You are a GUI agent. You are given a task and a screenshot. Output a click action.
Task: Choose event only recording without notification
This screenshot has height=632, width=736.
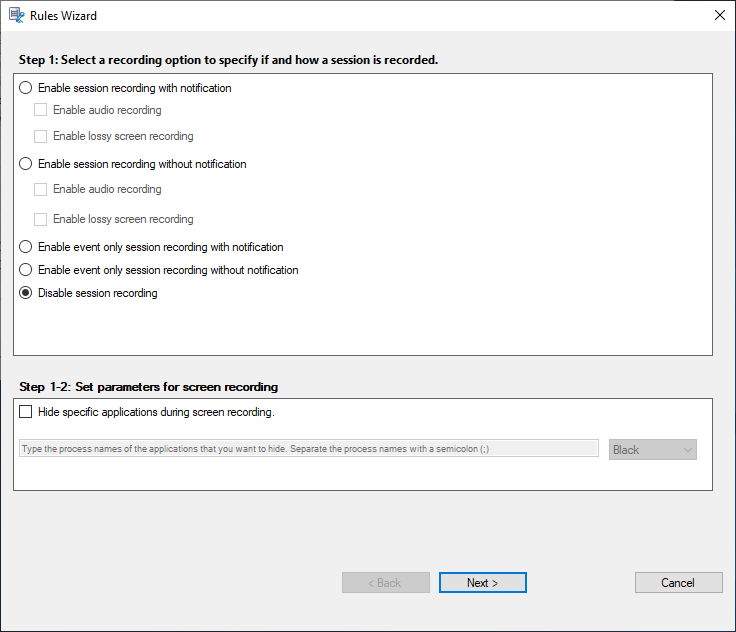point(26,270)
